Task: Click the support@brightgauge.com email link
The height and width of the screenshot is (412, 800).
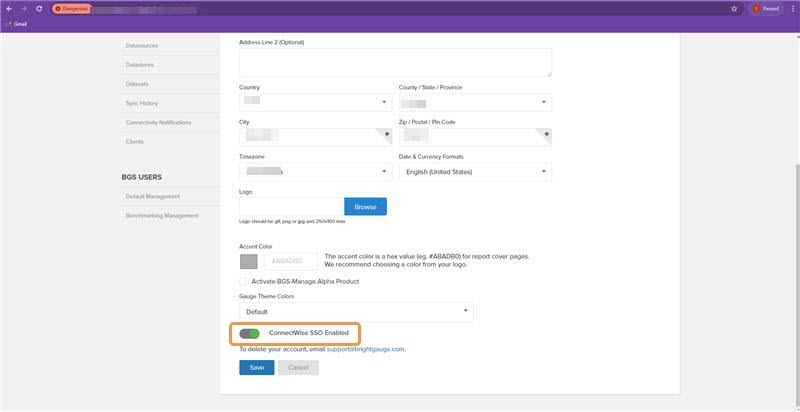Action: [365, 349]
